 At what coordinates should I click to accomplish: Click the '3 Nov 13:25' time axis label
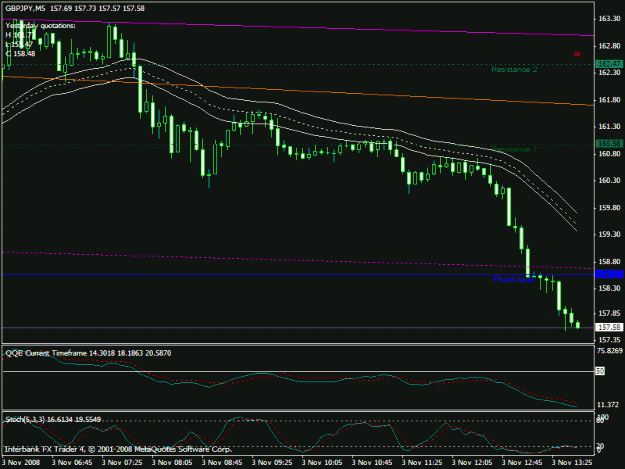coord(572,463)
